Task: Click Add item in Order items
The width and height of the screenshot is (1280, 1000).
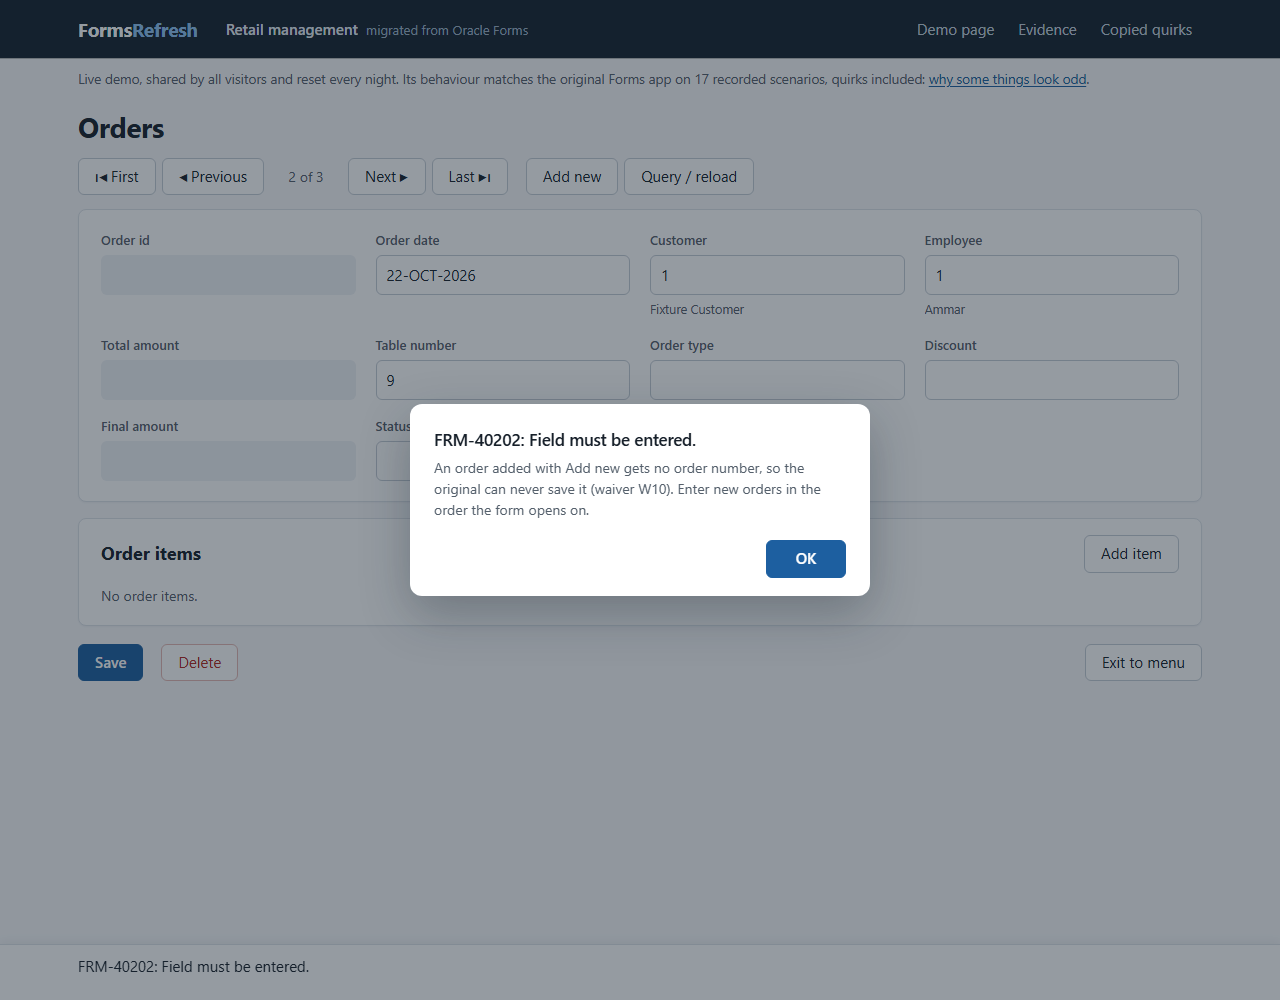Action: coord(1131,554)
